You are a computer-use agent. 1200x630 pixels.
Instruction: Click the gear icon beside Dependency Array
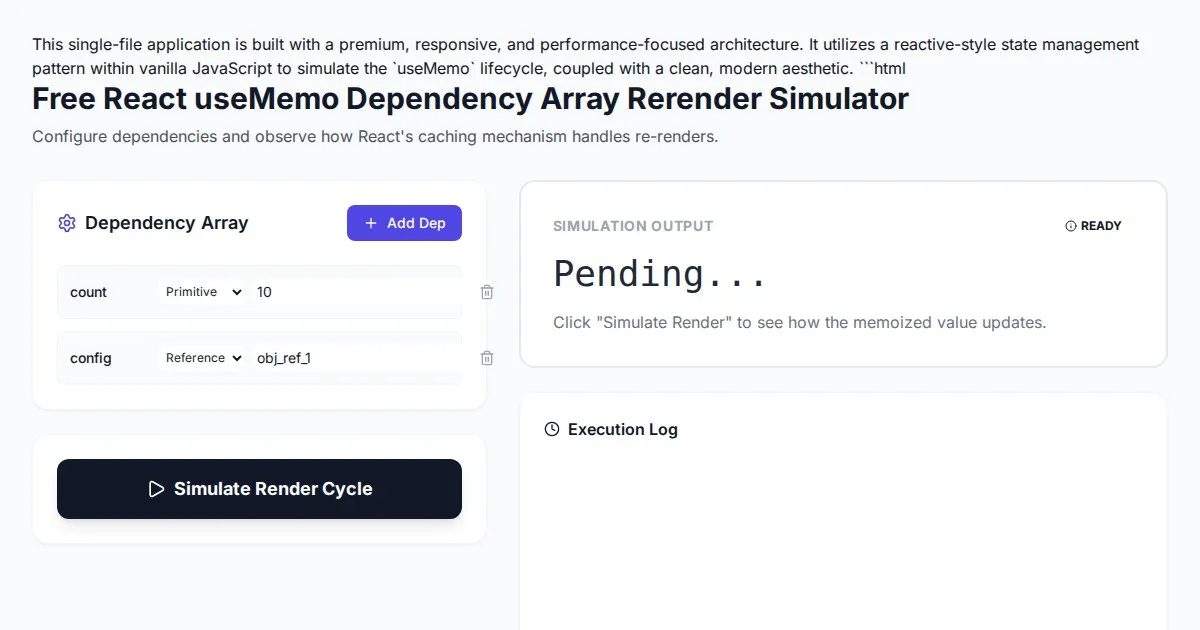coord(67,223)
